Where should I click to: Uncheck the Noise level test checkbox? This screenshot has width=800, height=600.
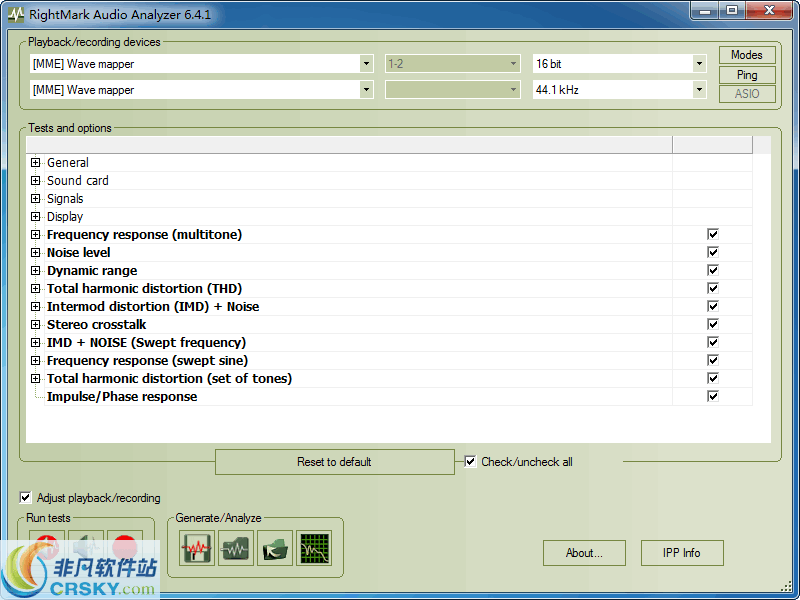click(713, 252)
